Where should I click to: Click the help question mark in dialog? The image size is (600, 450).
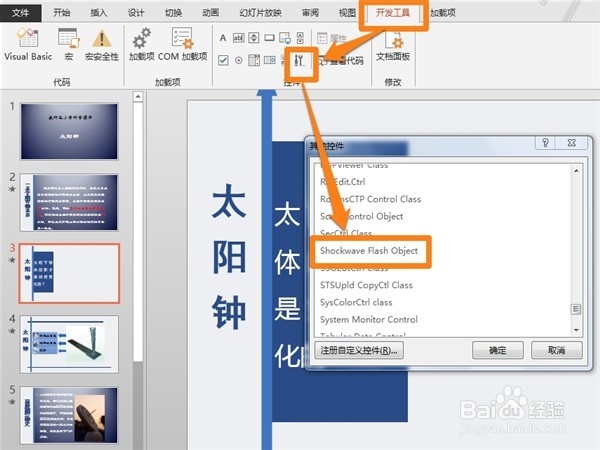(x=545, y=143)
